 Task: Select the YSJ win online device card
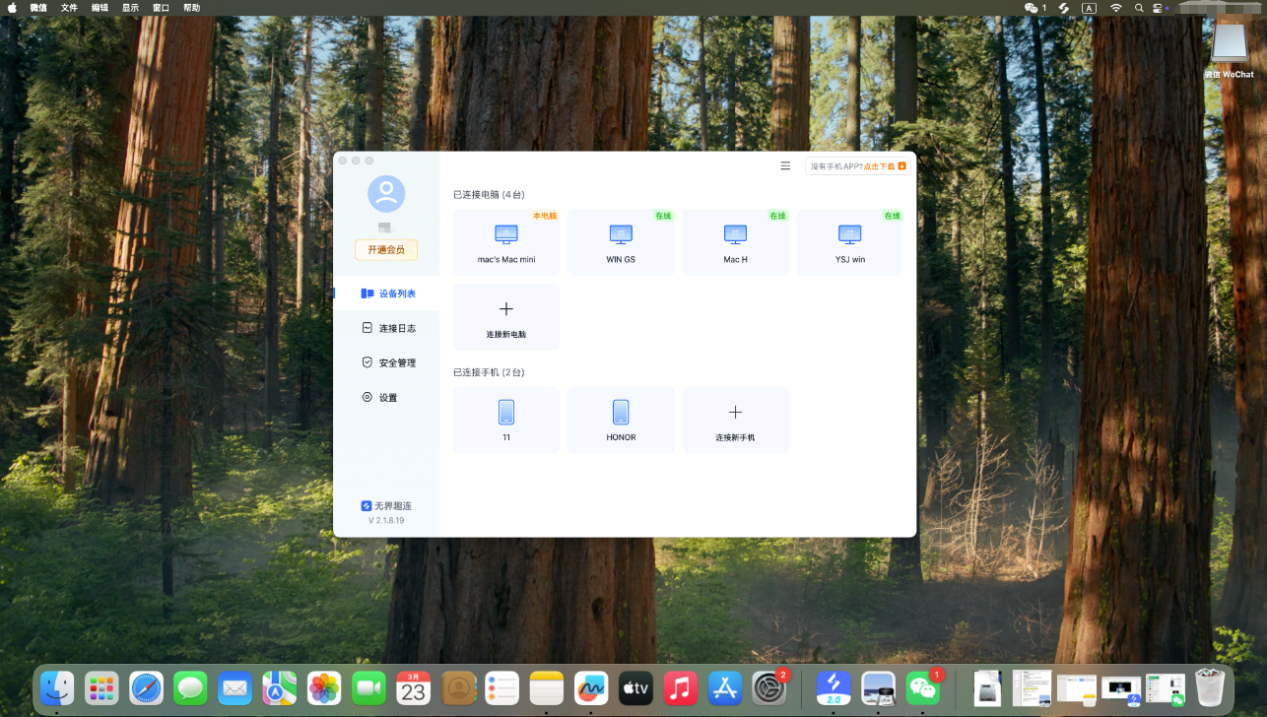pyautogui.click(x=849, y=240)
